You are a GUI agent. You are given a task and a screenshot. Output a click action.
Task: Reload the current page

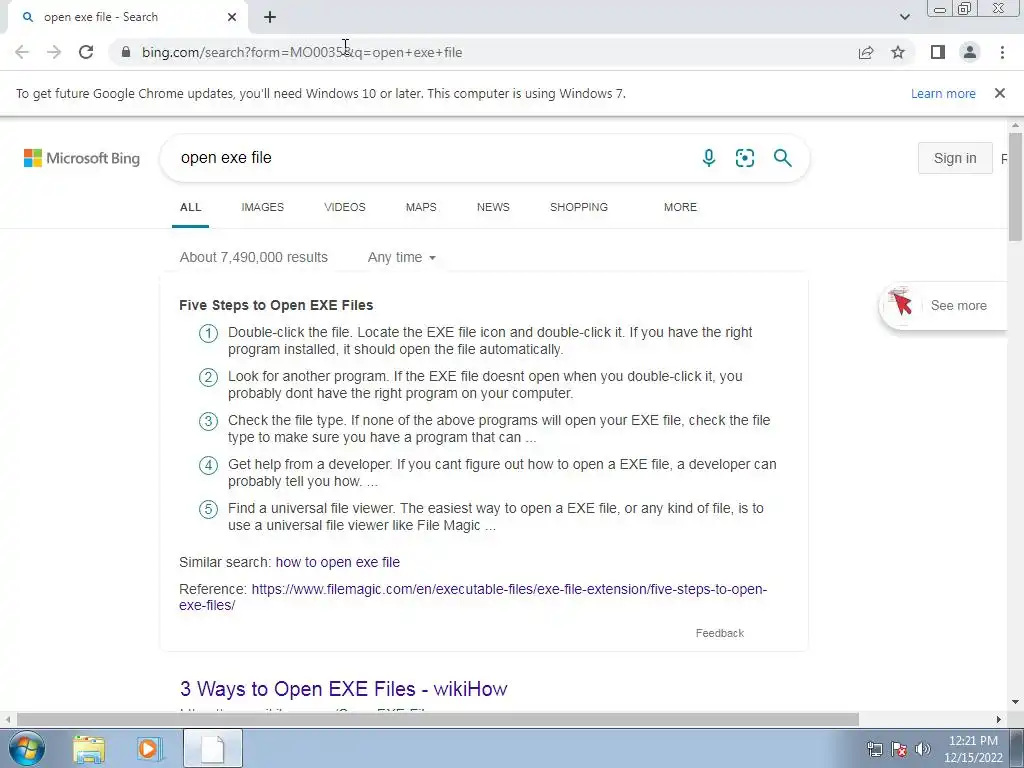click(86, 52)
